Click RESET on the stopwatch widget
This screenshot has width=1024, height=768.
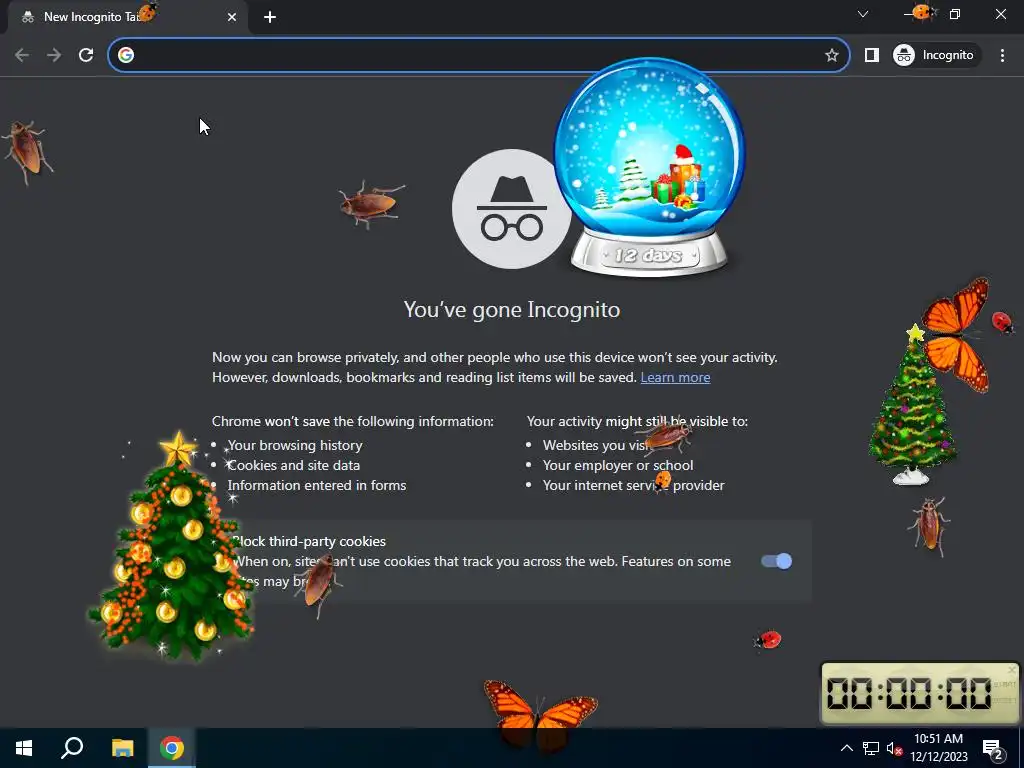pos(1005,700)
